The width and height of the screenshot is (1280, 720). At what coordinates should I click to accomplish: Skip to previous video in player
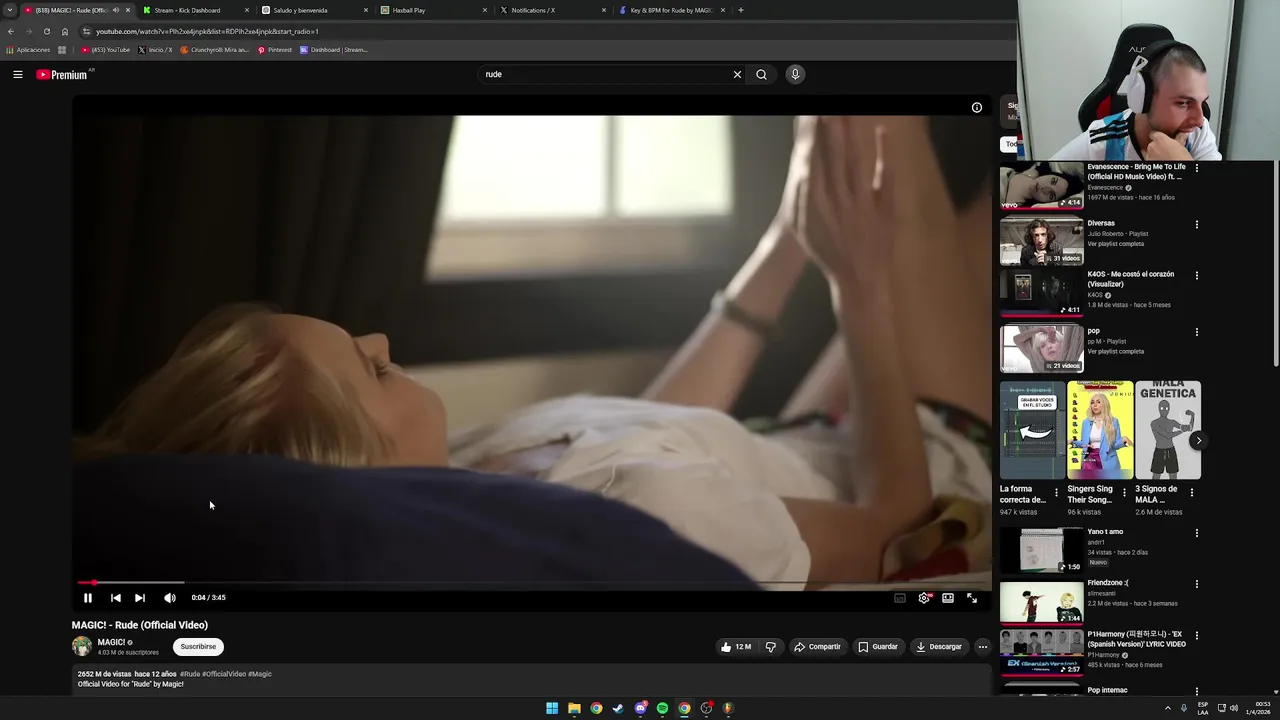point(116,598)
